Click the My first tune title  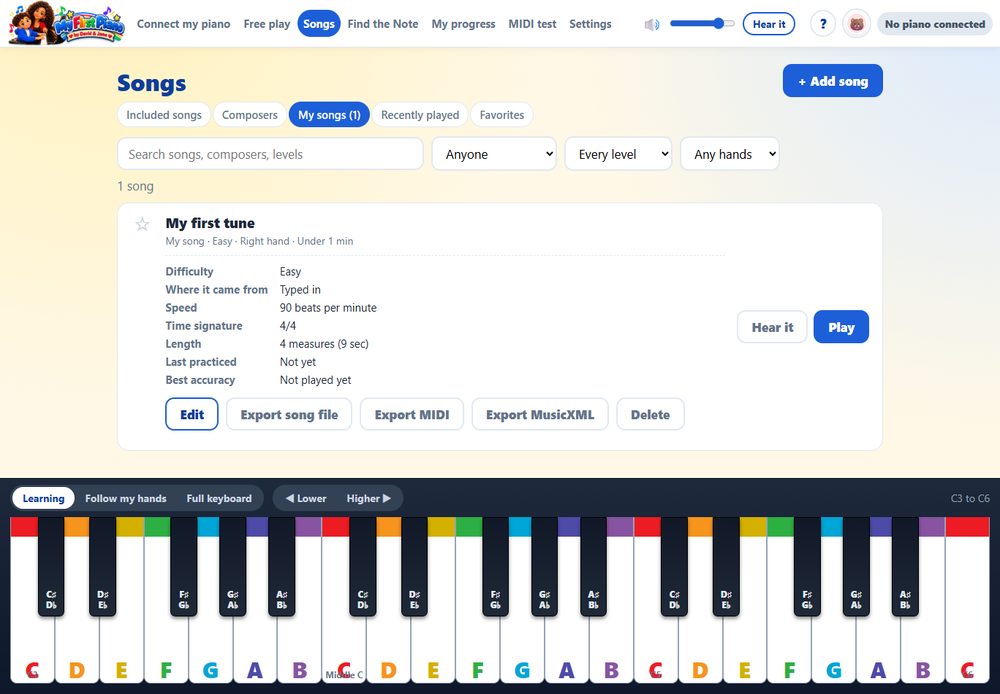pyautogui.click(x=210, y=223)
